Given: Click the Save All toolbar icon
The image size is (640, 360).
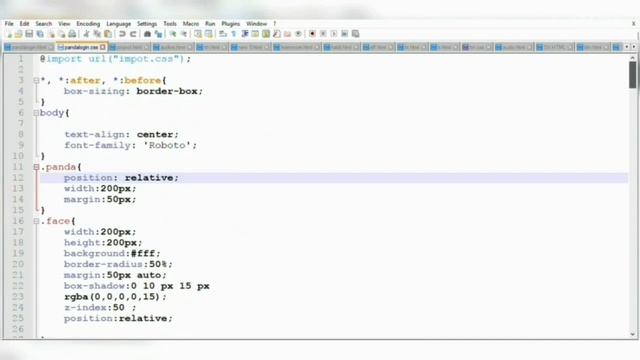Looking at the screenshot, I should (40, 34).
